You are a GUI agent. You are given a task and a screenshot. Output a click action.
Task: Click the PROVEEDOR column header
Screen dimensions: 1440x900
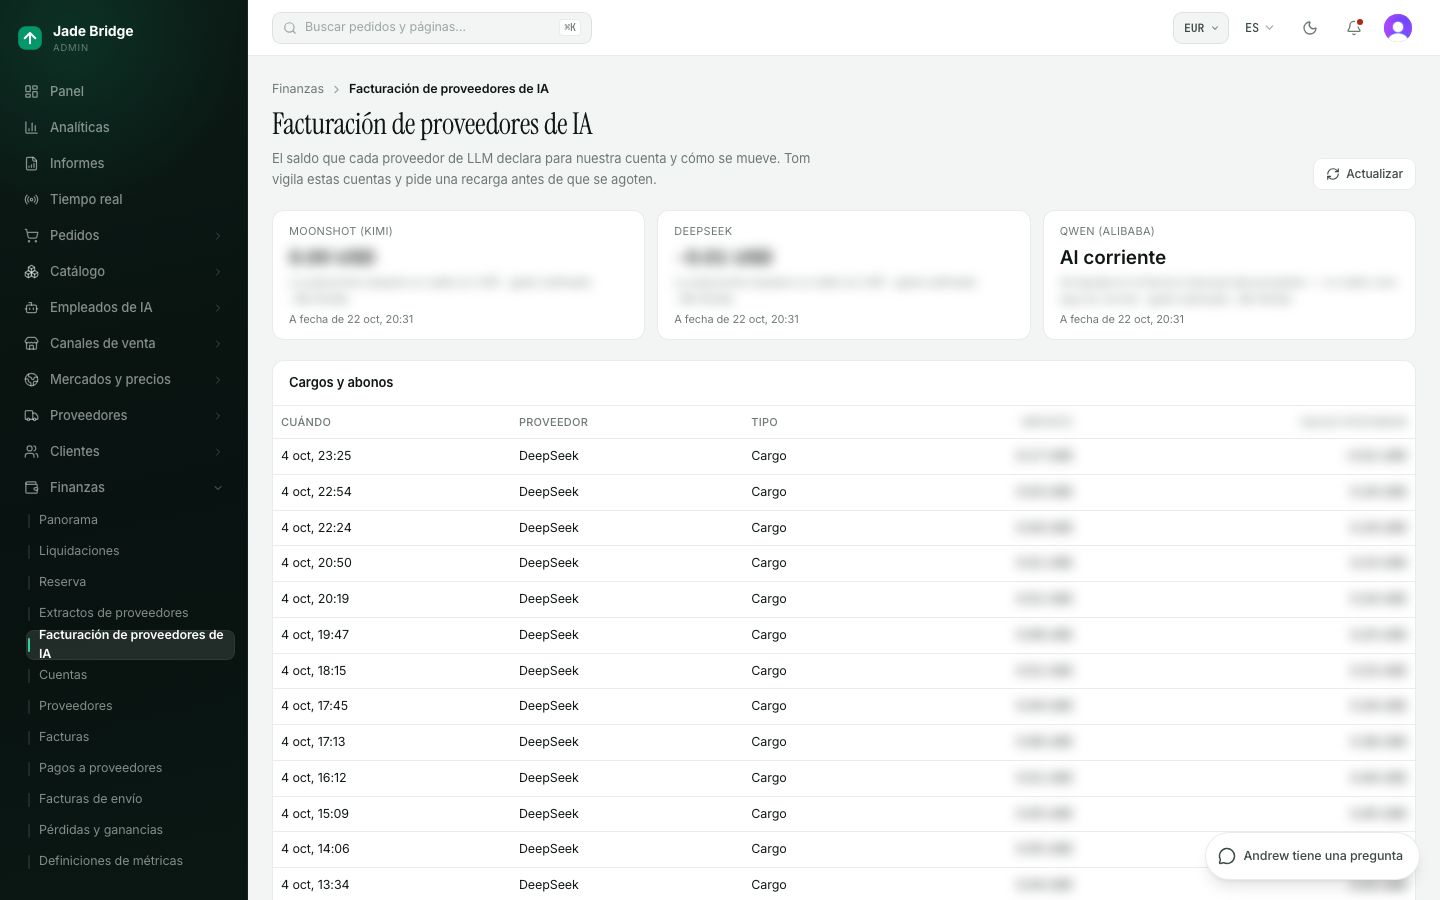(553, 422)
